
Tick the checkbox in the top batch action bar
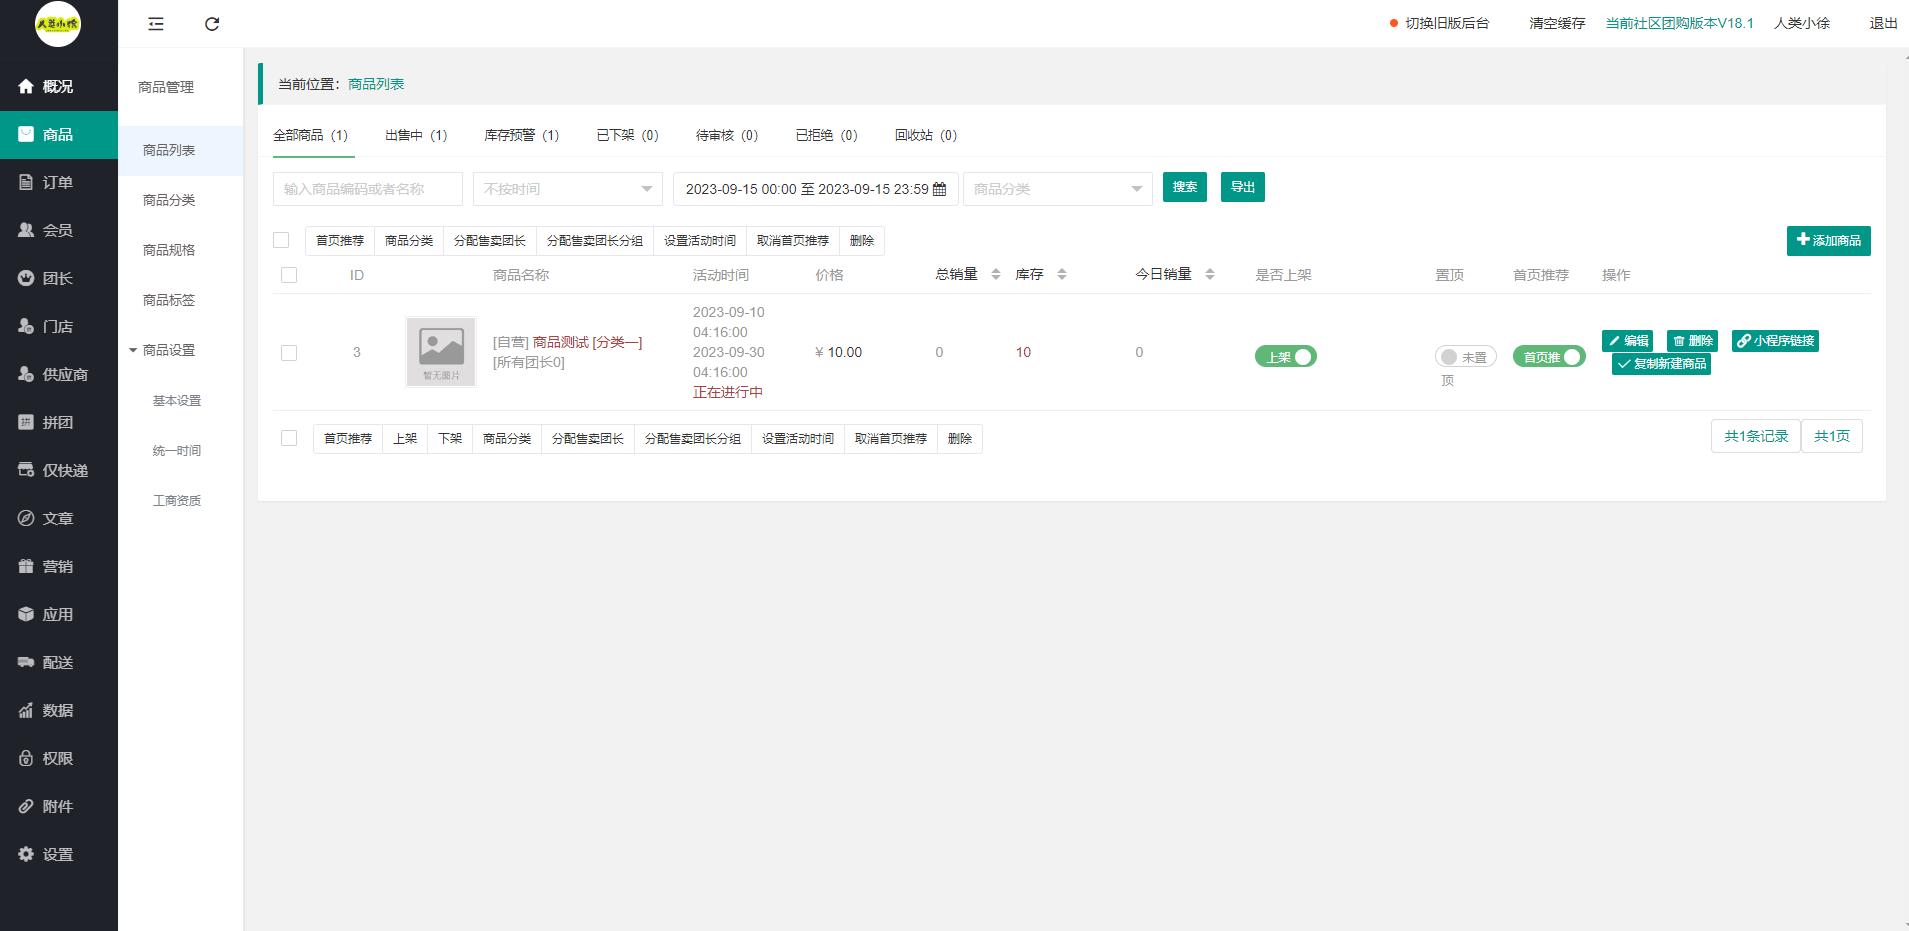tap(281, 240)
